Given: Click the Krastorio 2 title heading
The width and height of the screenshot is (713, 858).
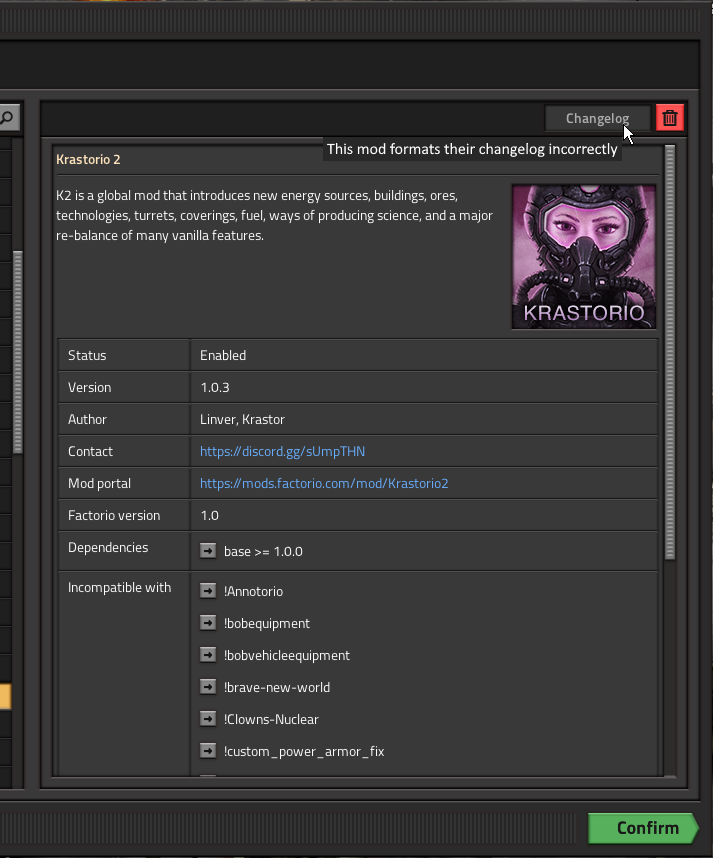Looking at the screenshot, I should (x=88, y=159).
